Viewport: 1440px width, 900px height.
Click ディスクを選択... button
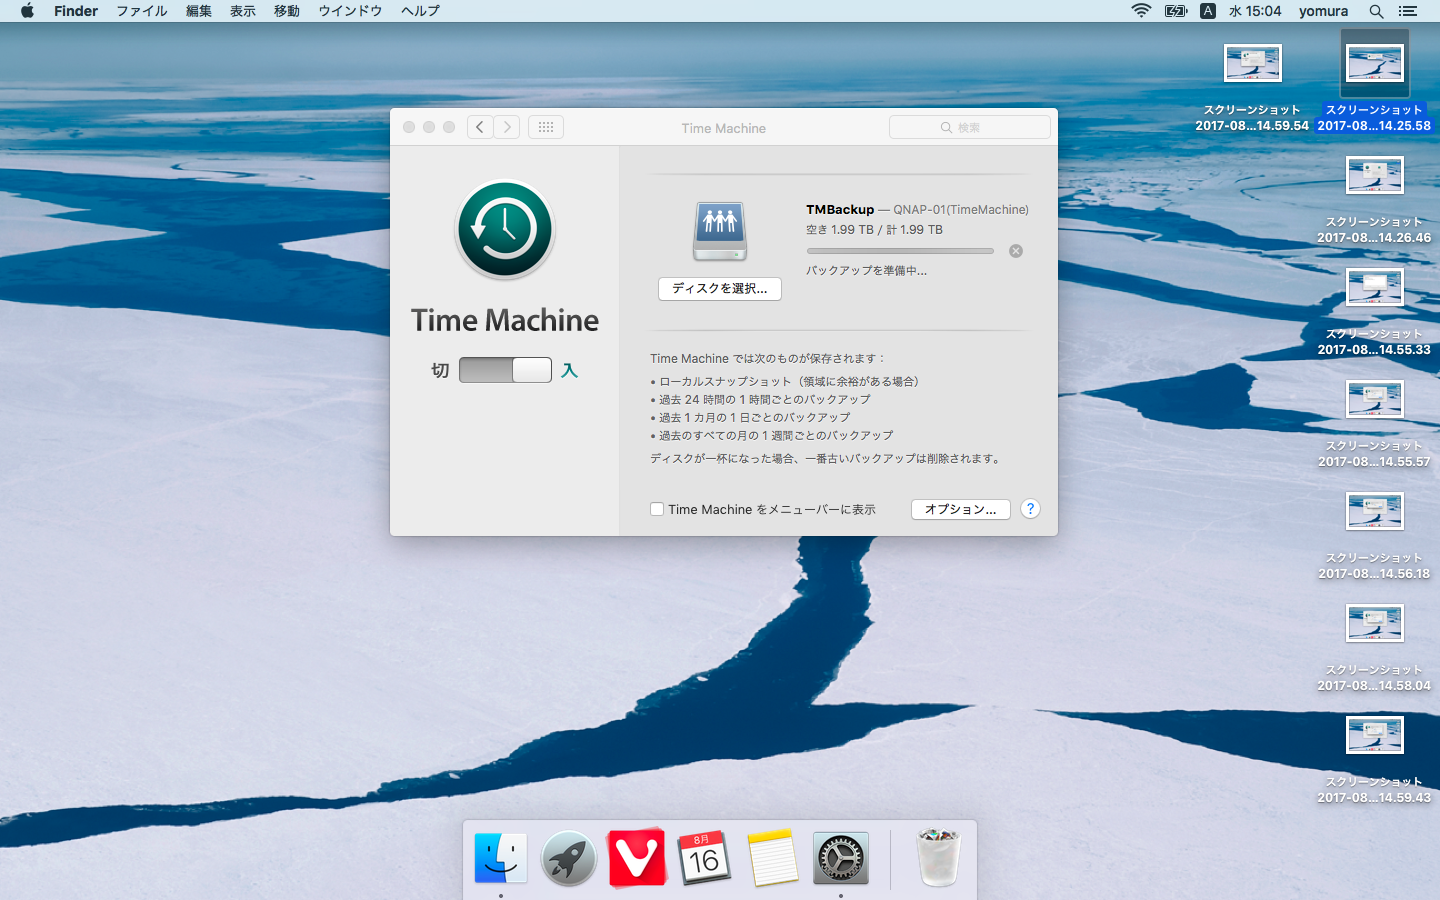pyautogui.click(x=720, y=289)
